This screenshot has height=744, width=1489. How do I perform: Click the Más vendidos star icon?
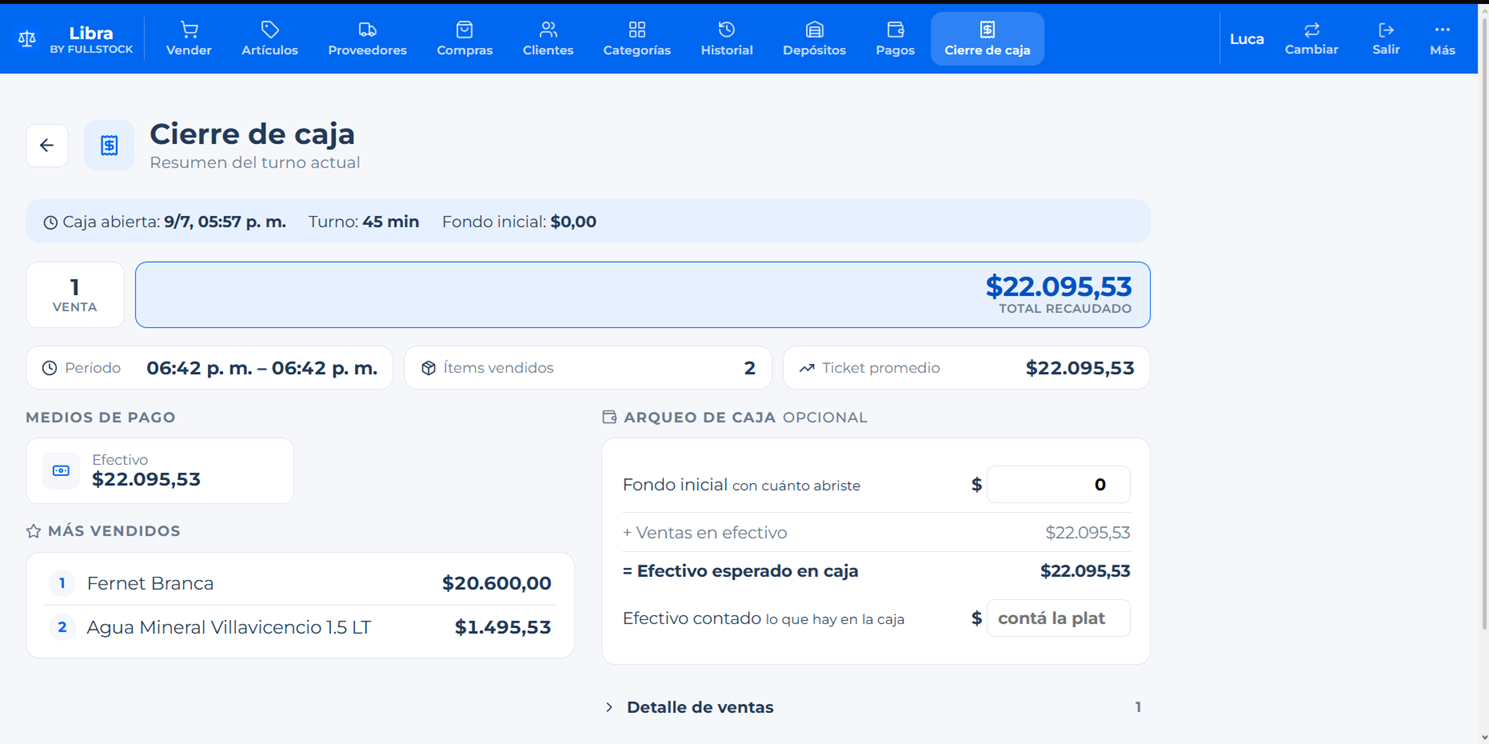tap(34, 531)
